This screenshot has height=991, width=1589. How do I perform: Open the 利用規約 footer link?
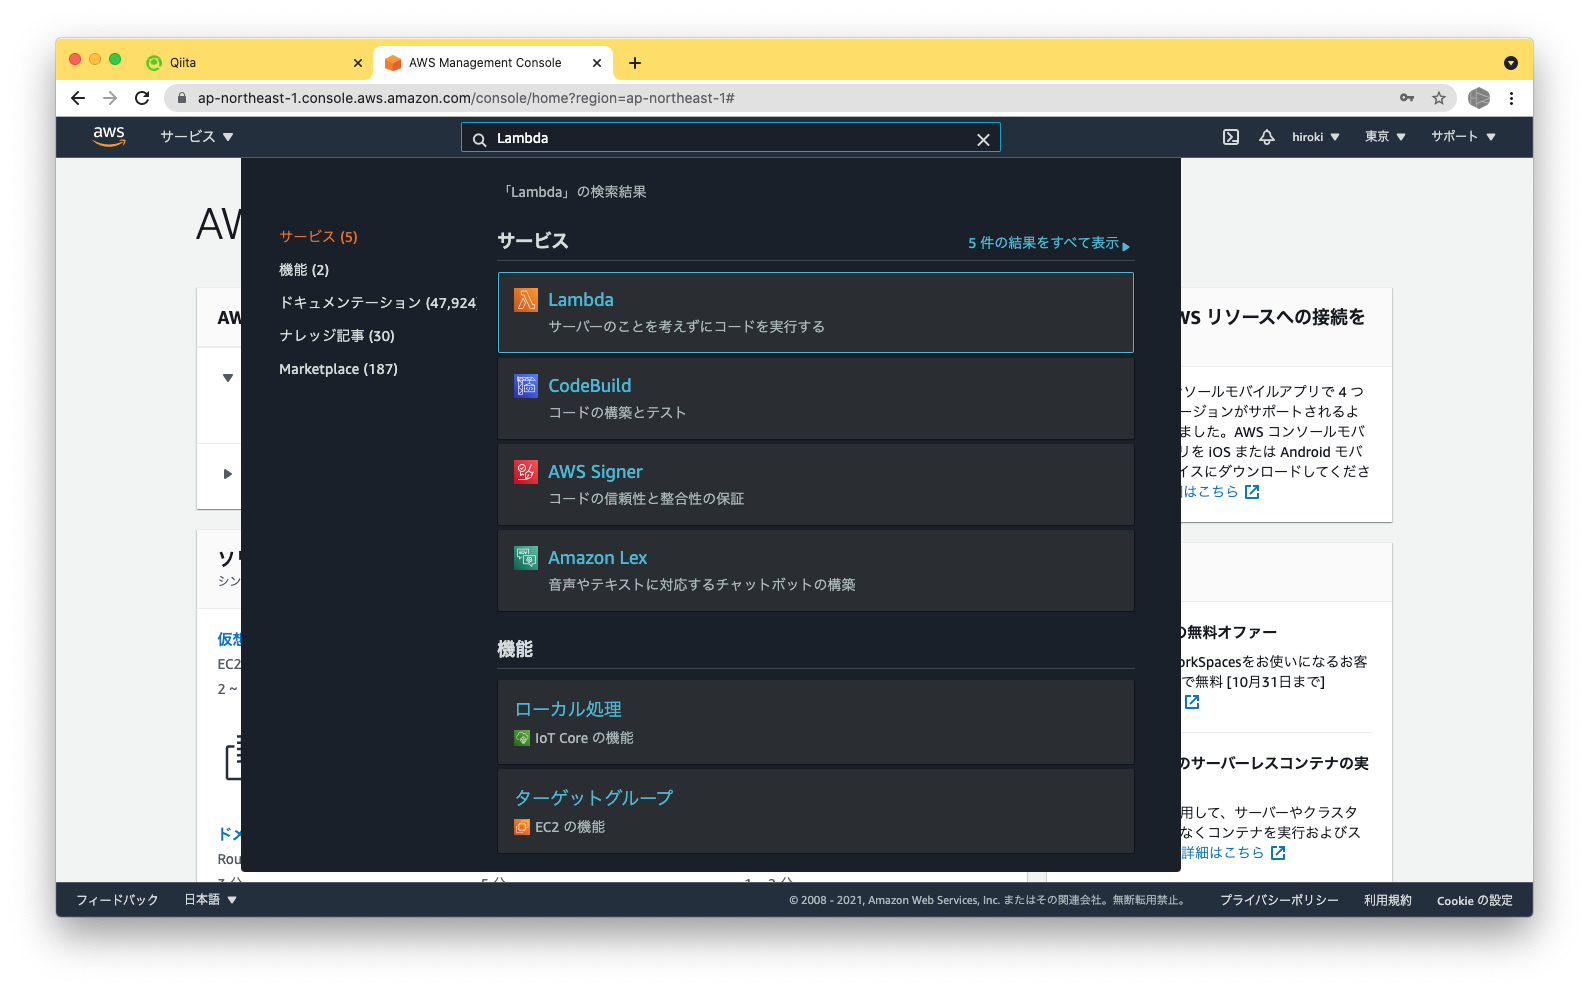coord(1388,900)
